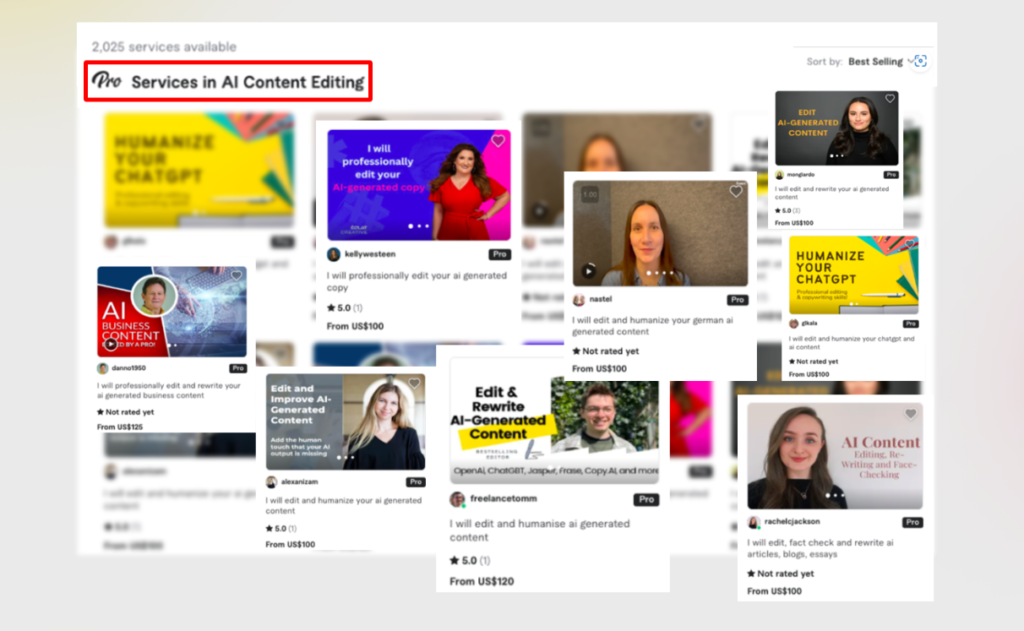This screenshot has width=1024, height=631.
Task: Click the 5.0 rating on kellywesteen's gig
Action: (x=344, y=308)
